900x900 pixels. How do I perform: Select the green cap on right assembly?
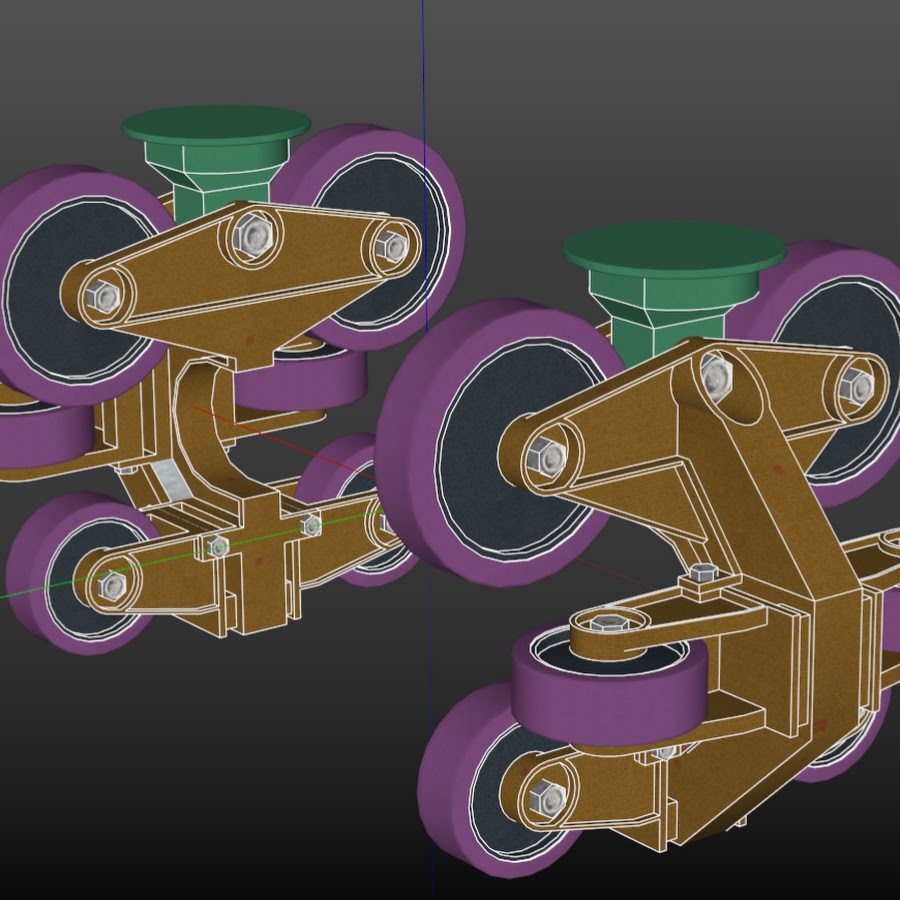(x=673, y=247)
